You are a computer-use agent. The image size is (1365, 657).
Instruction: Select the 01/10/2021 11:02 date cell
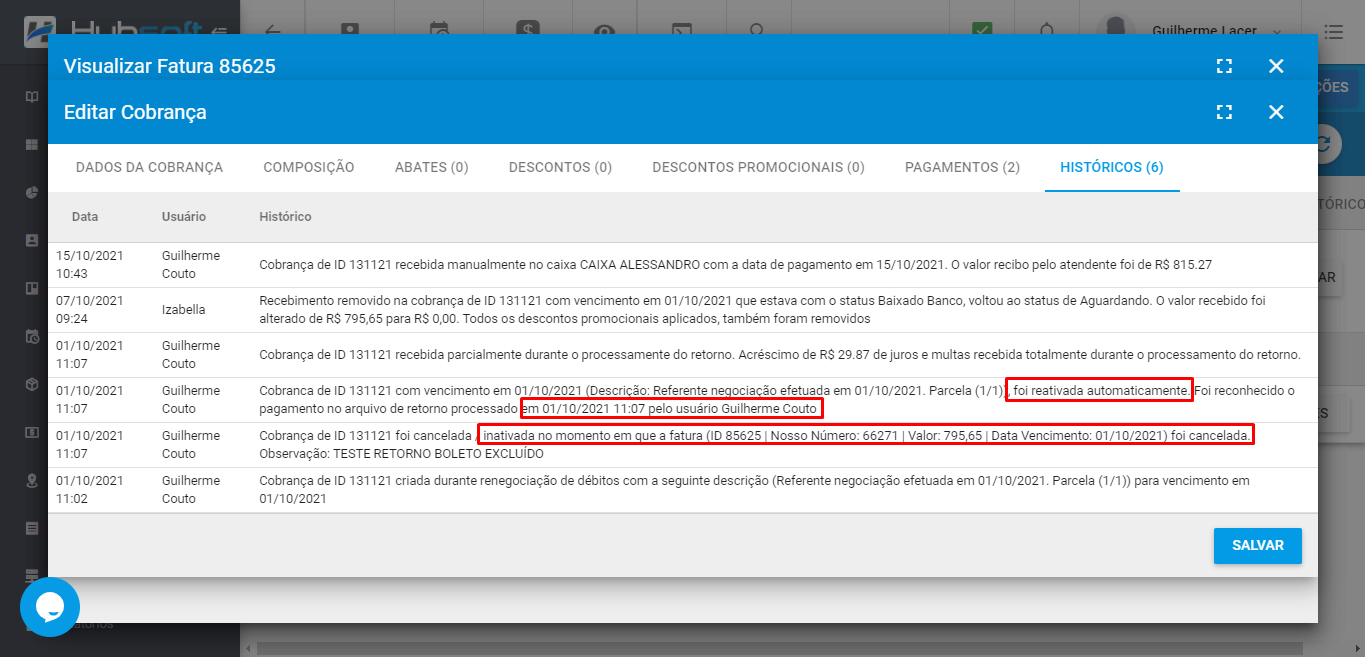90,490
